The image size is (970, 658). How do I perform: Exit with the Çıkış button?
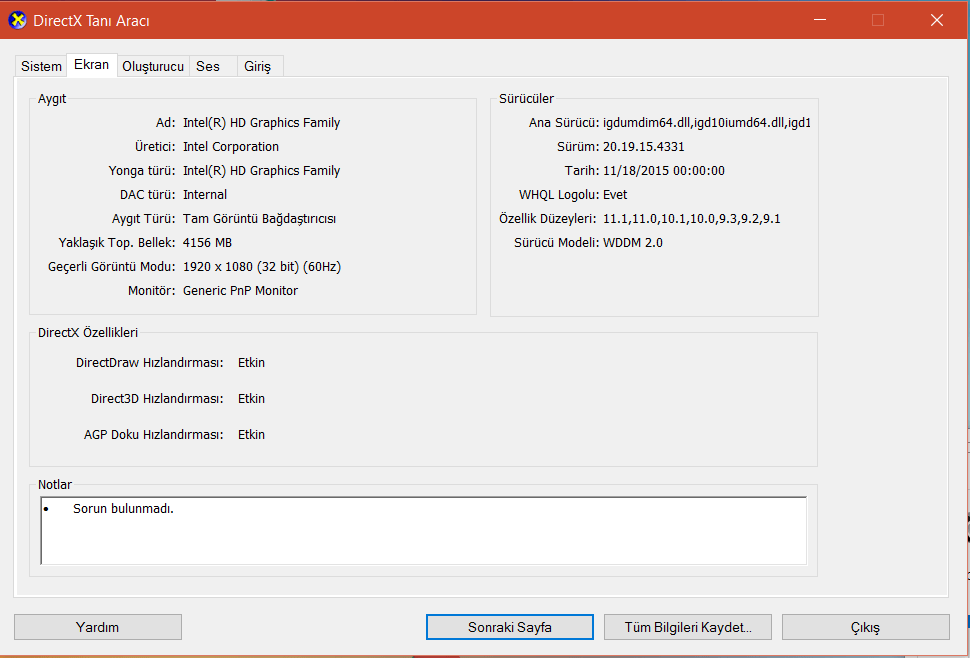click(x=865, y=627)
